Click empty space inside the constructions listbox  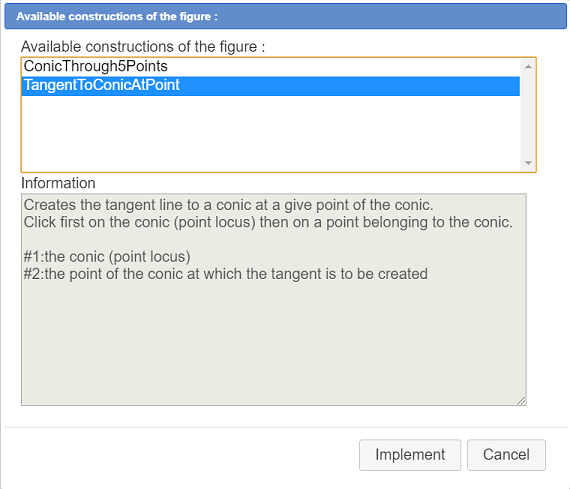coord(270,133)
